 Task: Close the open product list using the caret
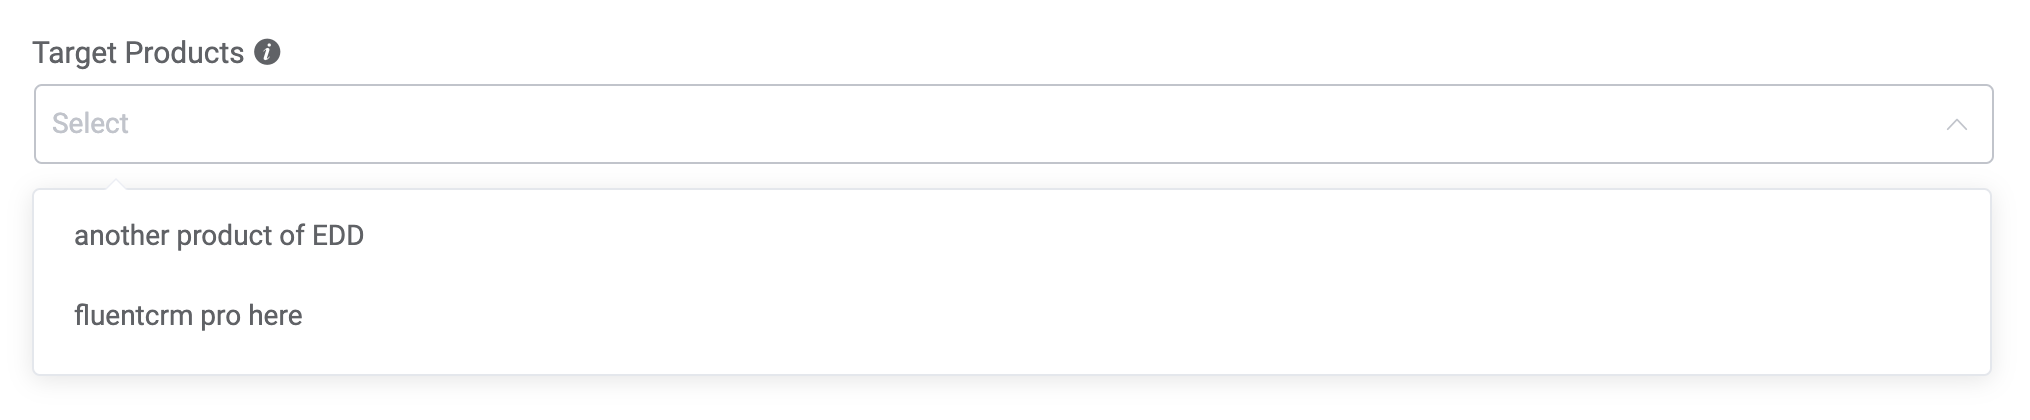tap(1956, 125)
